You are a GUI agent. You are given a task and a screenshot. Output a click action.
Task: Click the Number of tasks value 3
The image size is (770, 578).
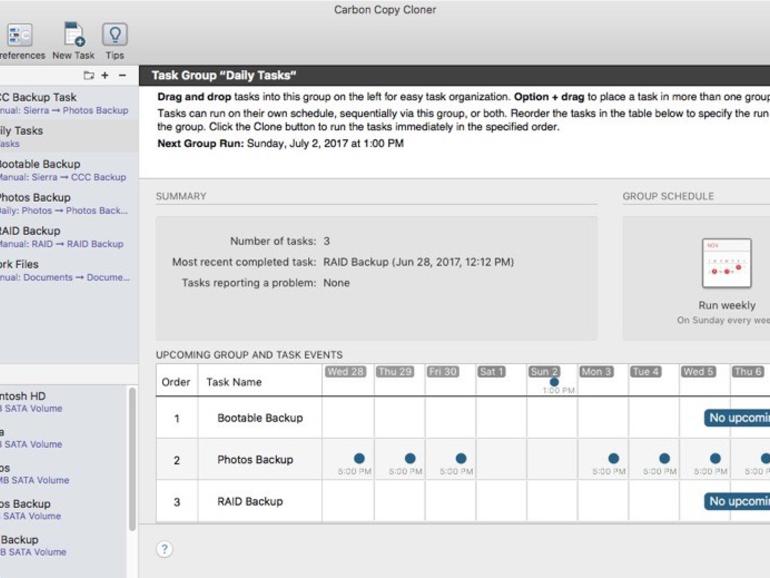coord(327,241)
